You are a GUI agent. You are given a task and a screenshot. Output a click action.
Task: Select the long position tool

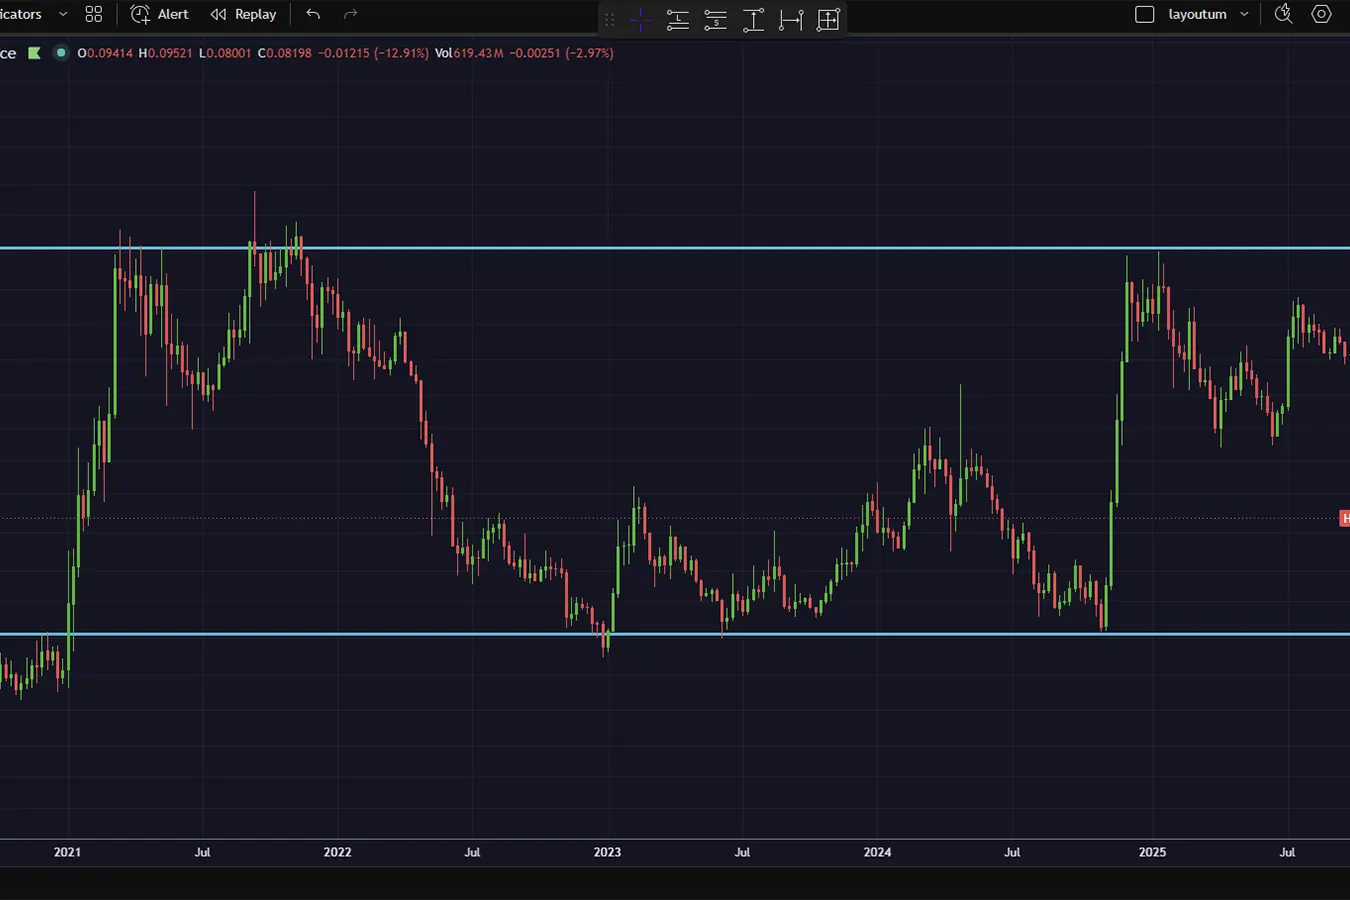point(678,20)
